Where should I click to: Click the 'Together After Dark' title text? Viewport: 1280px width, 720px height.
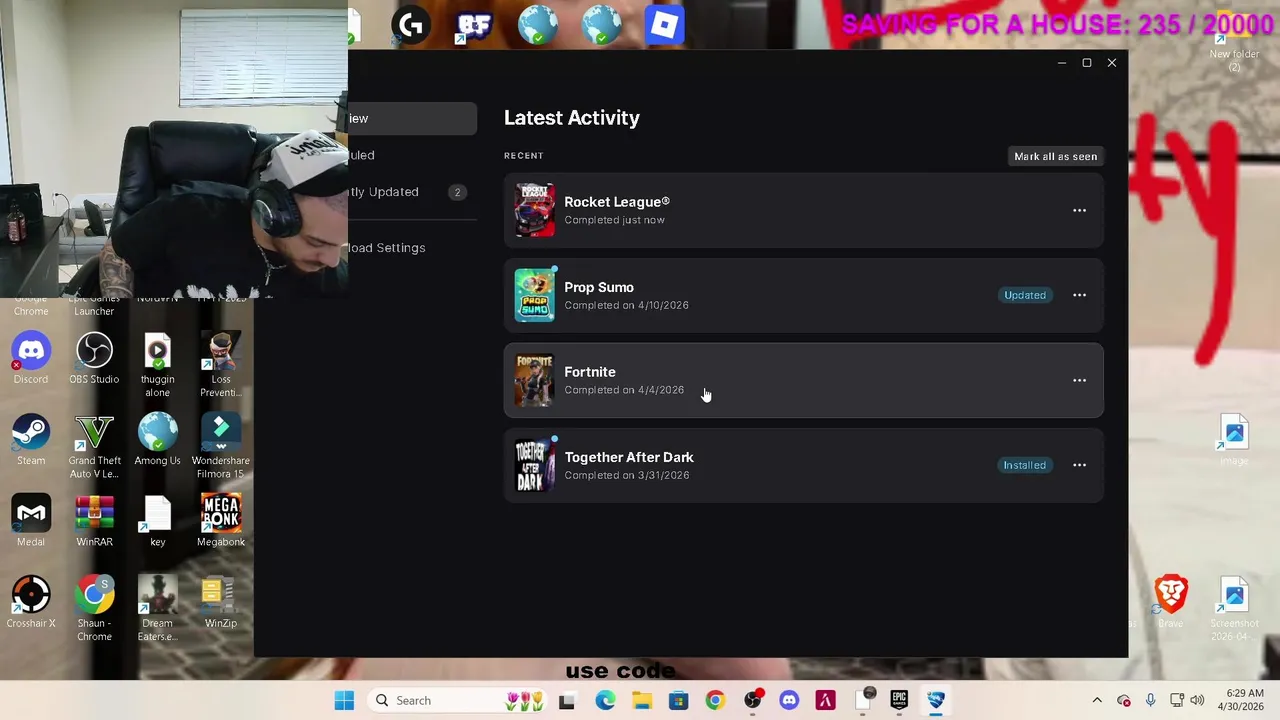(629, 457)
